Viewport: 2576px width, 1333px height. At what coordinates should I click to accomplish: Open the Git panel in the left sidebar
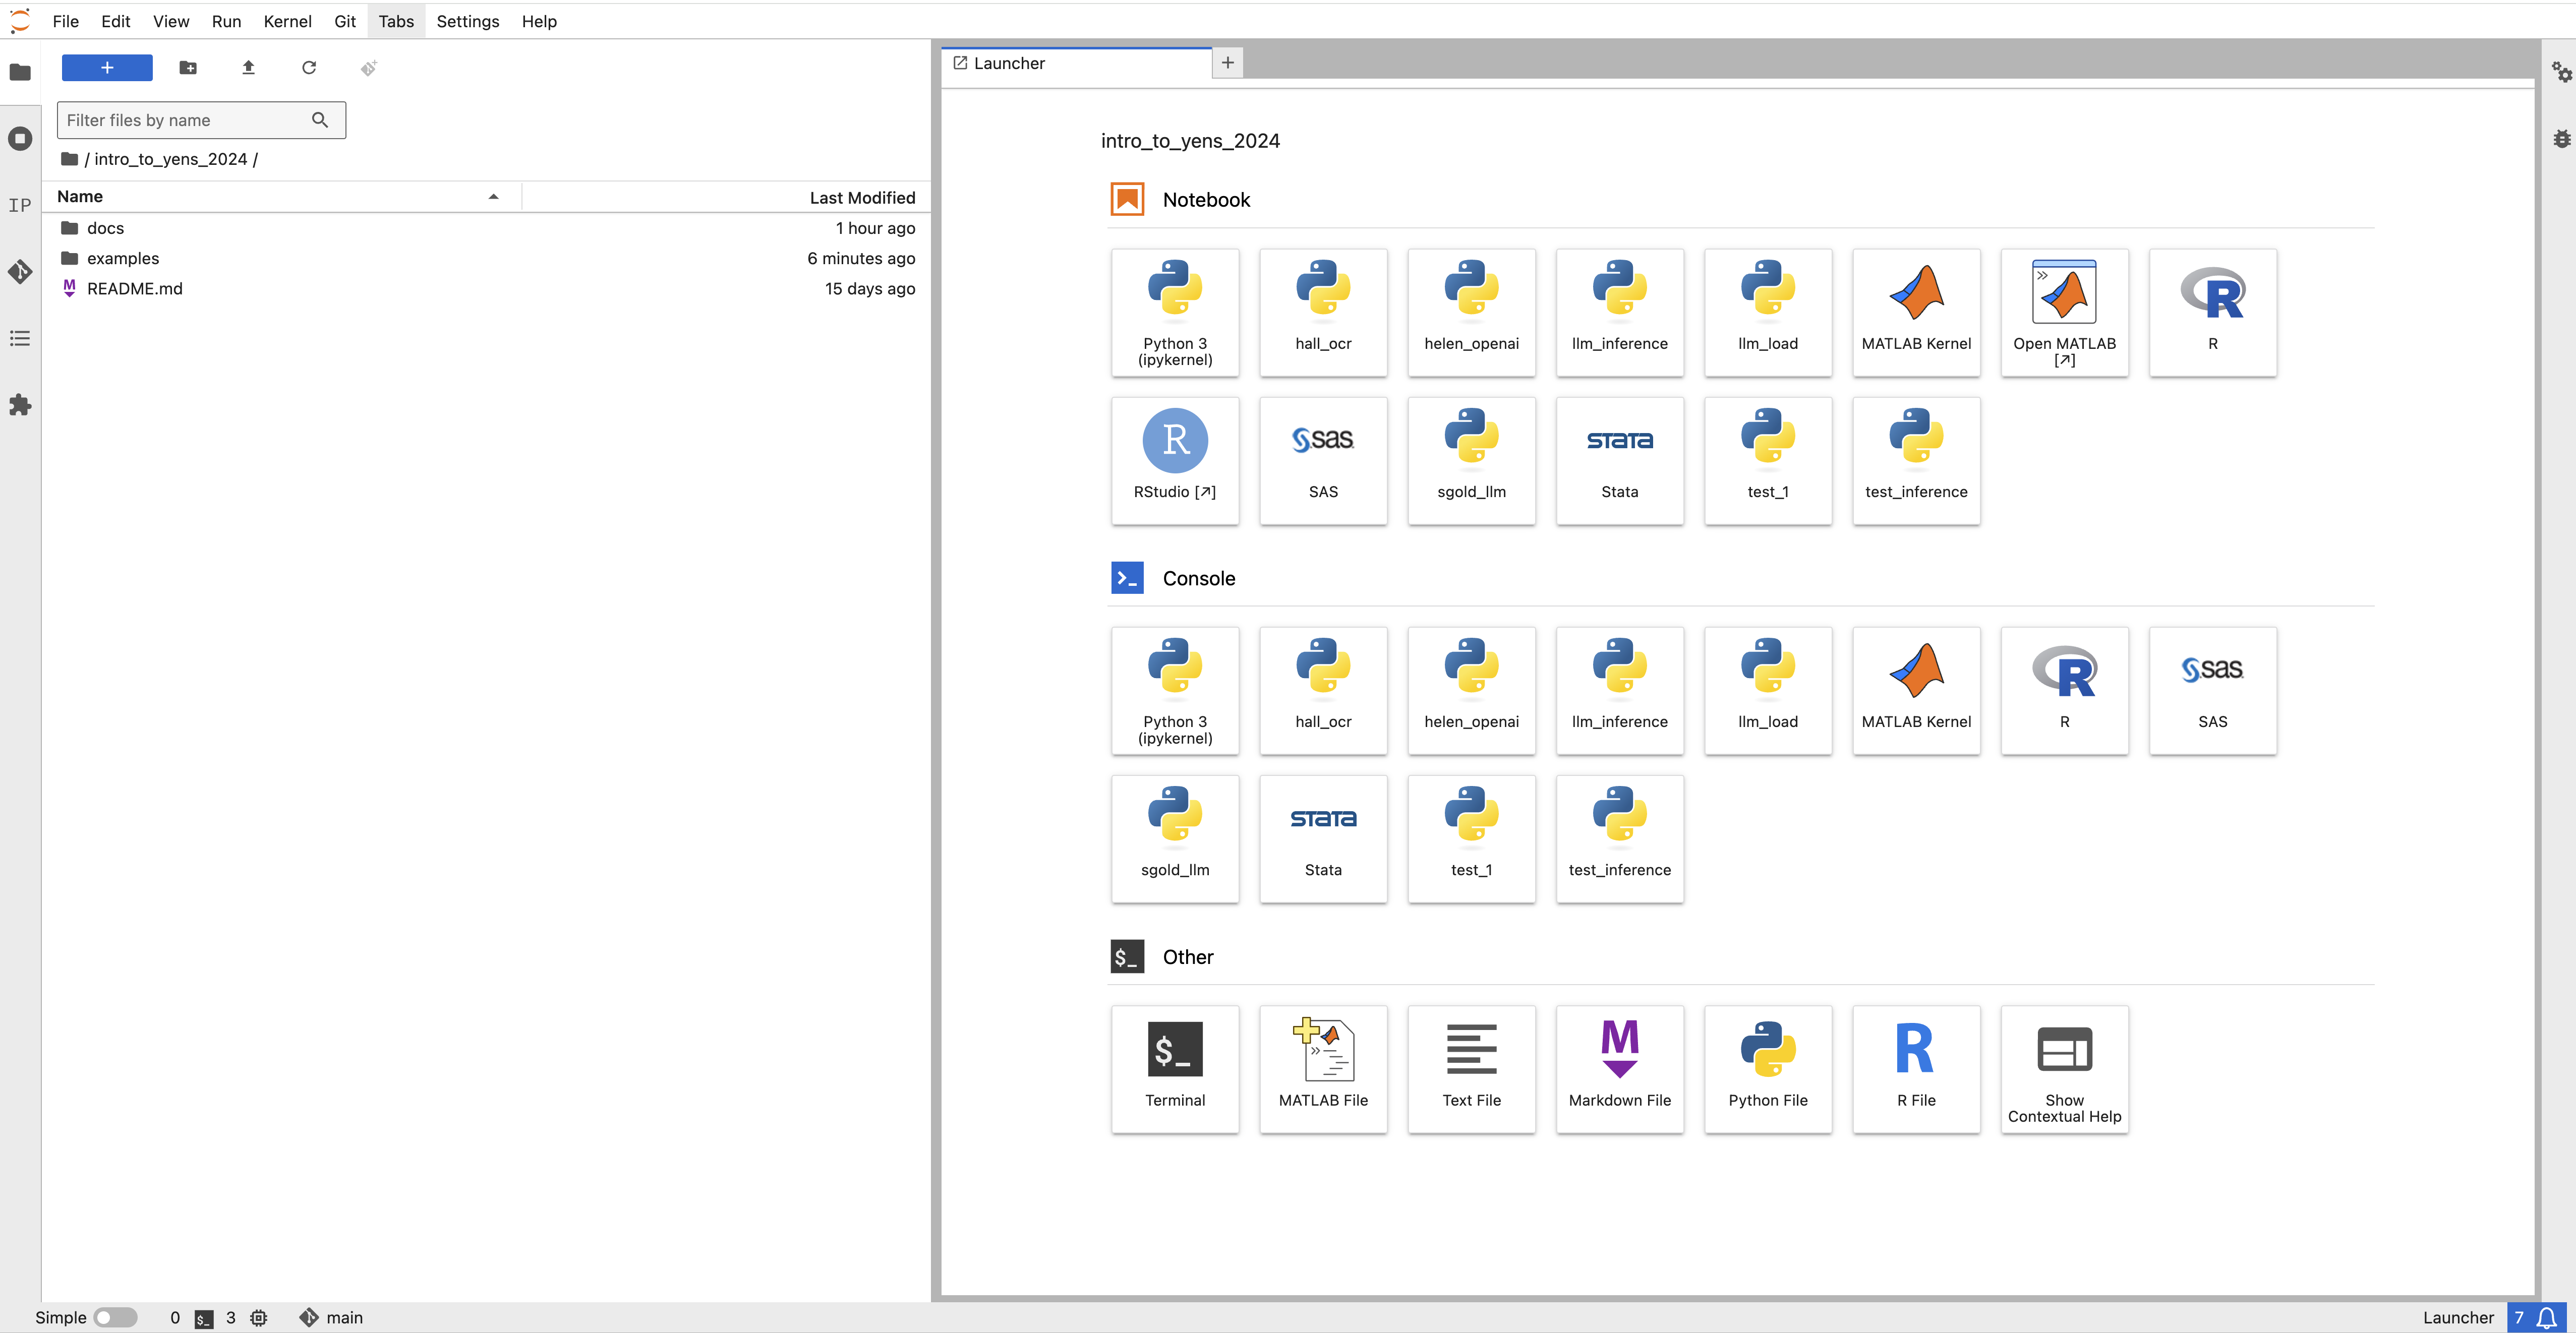(20, 272)
